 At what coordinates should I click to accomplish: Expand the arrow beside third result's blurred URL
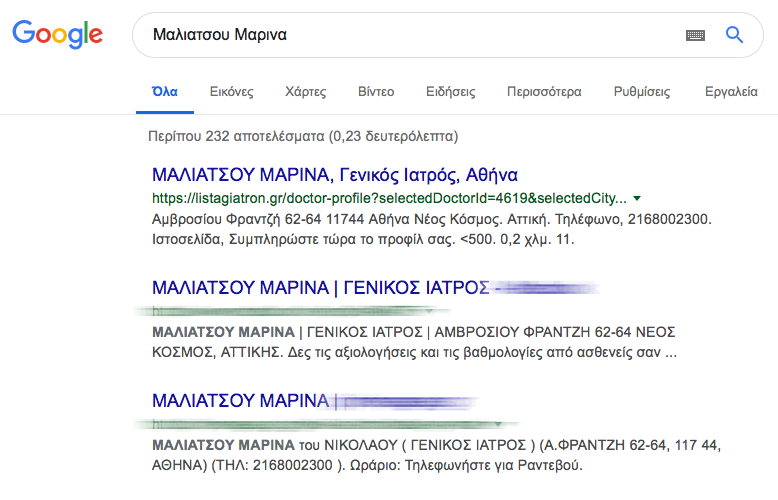pos(498,424)
